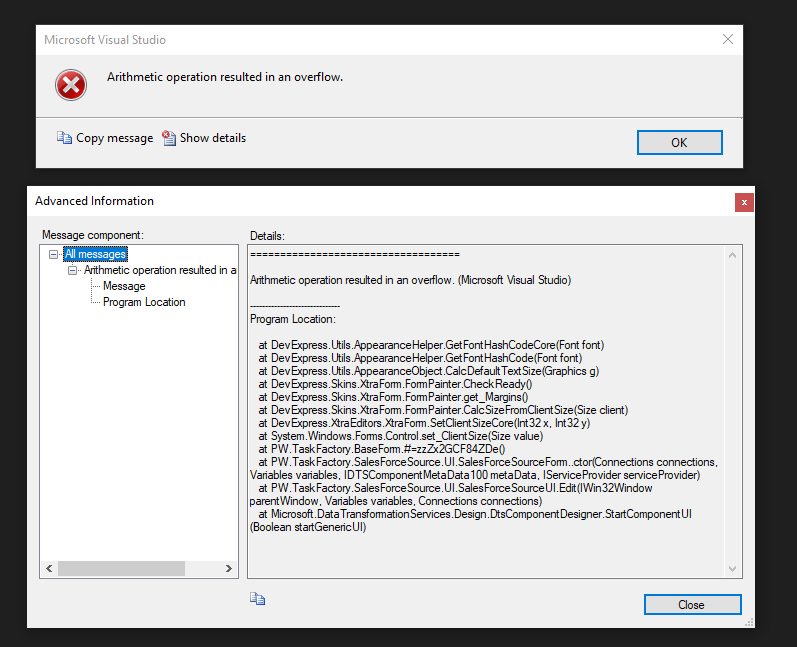Click the Control.set_ClientSize stack trace line
Image resolution: width=797 pixels, height=647 pixels.
[x=401, y=436]
